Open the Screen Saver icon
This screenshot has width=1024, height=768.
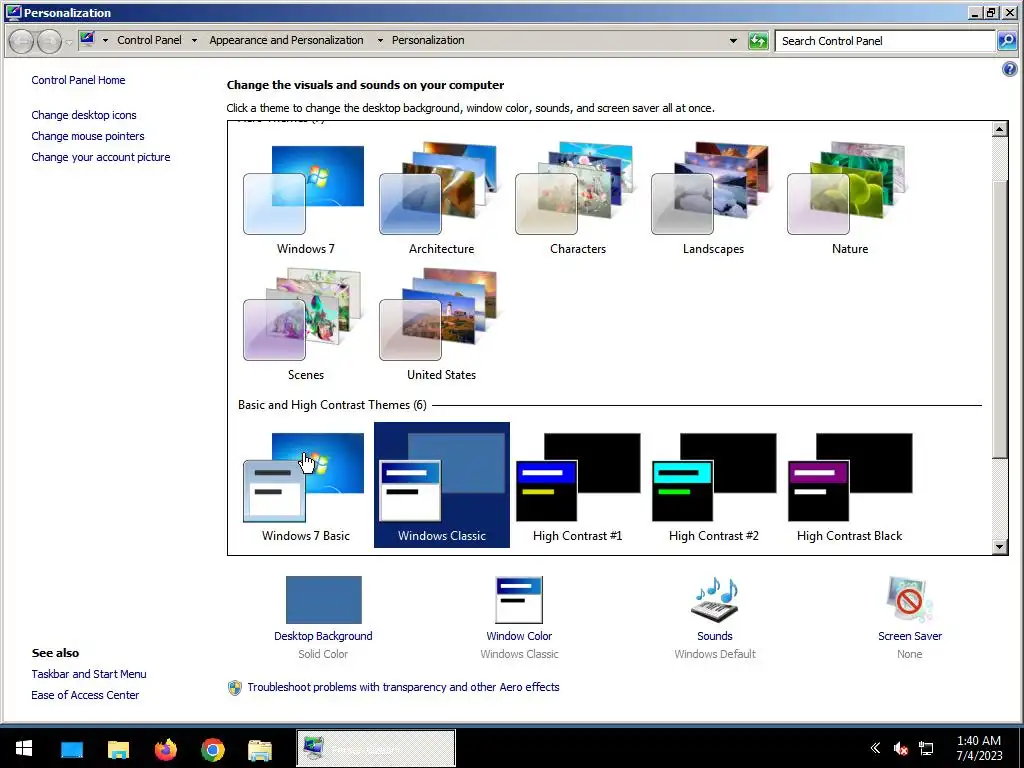tap(910, 600)
